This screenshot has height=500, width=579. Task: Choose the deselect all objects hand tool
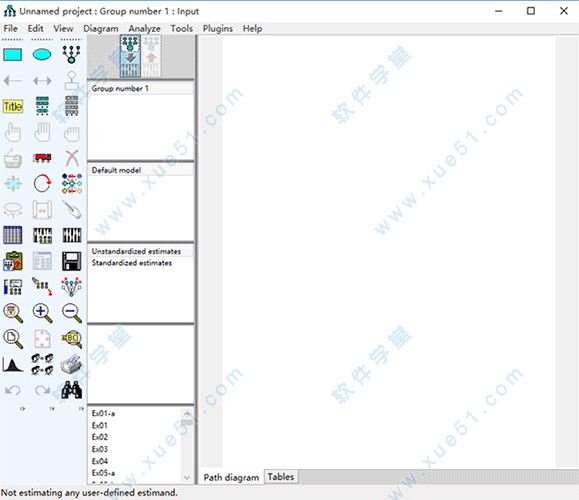click(71, 133)
